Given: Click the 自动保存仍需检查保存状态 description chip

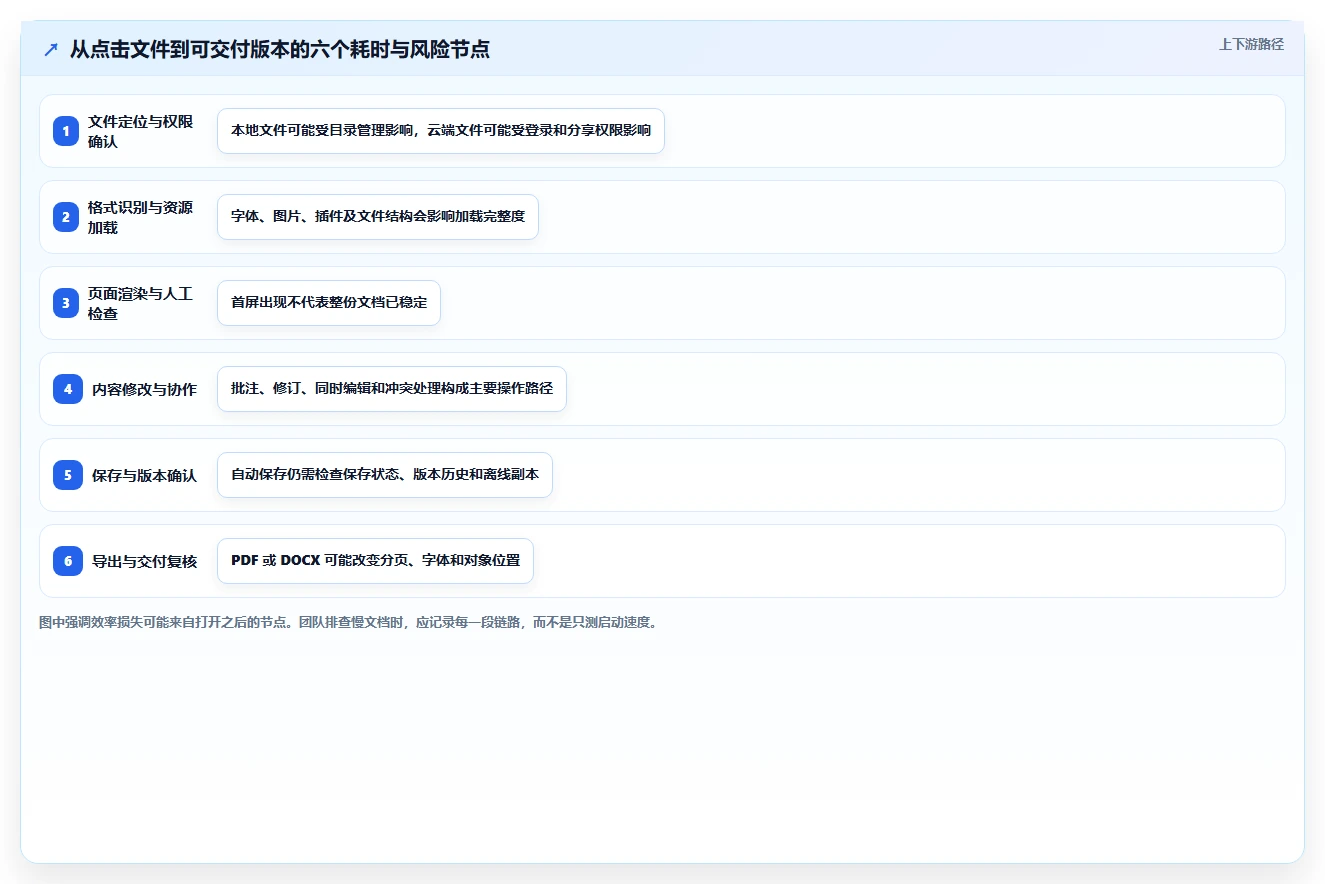Looking at the screenshot, I should coord(385,475).
